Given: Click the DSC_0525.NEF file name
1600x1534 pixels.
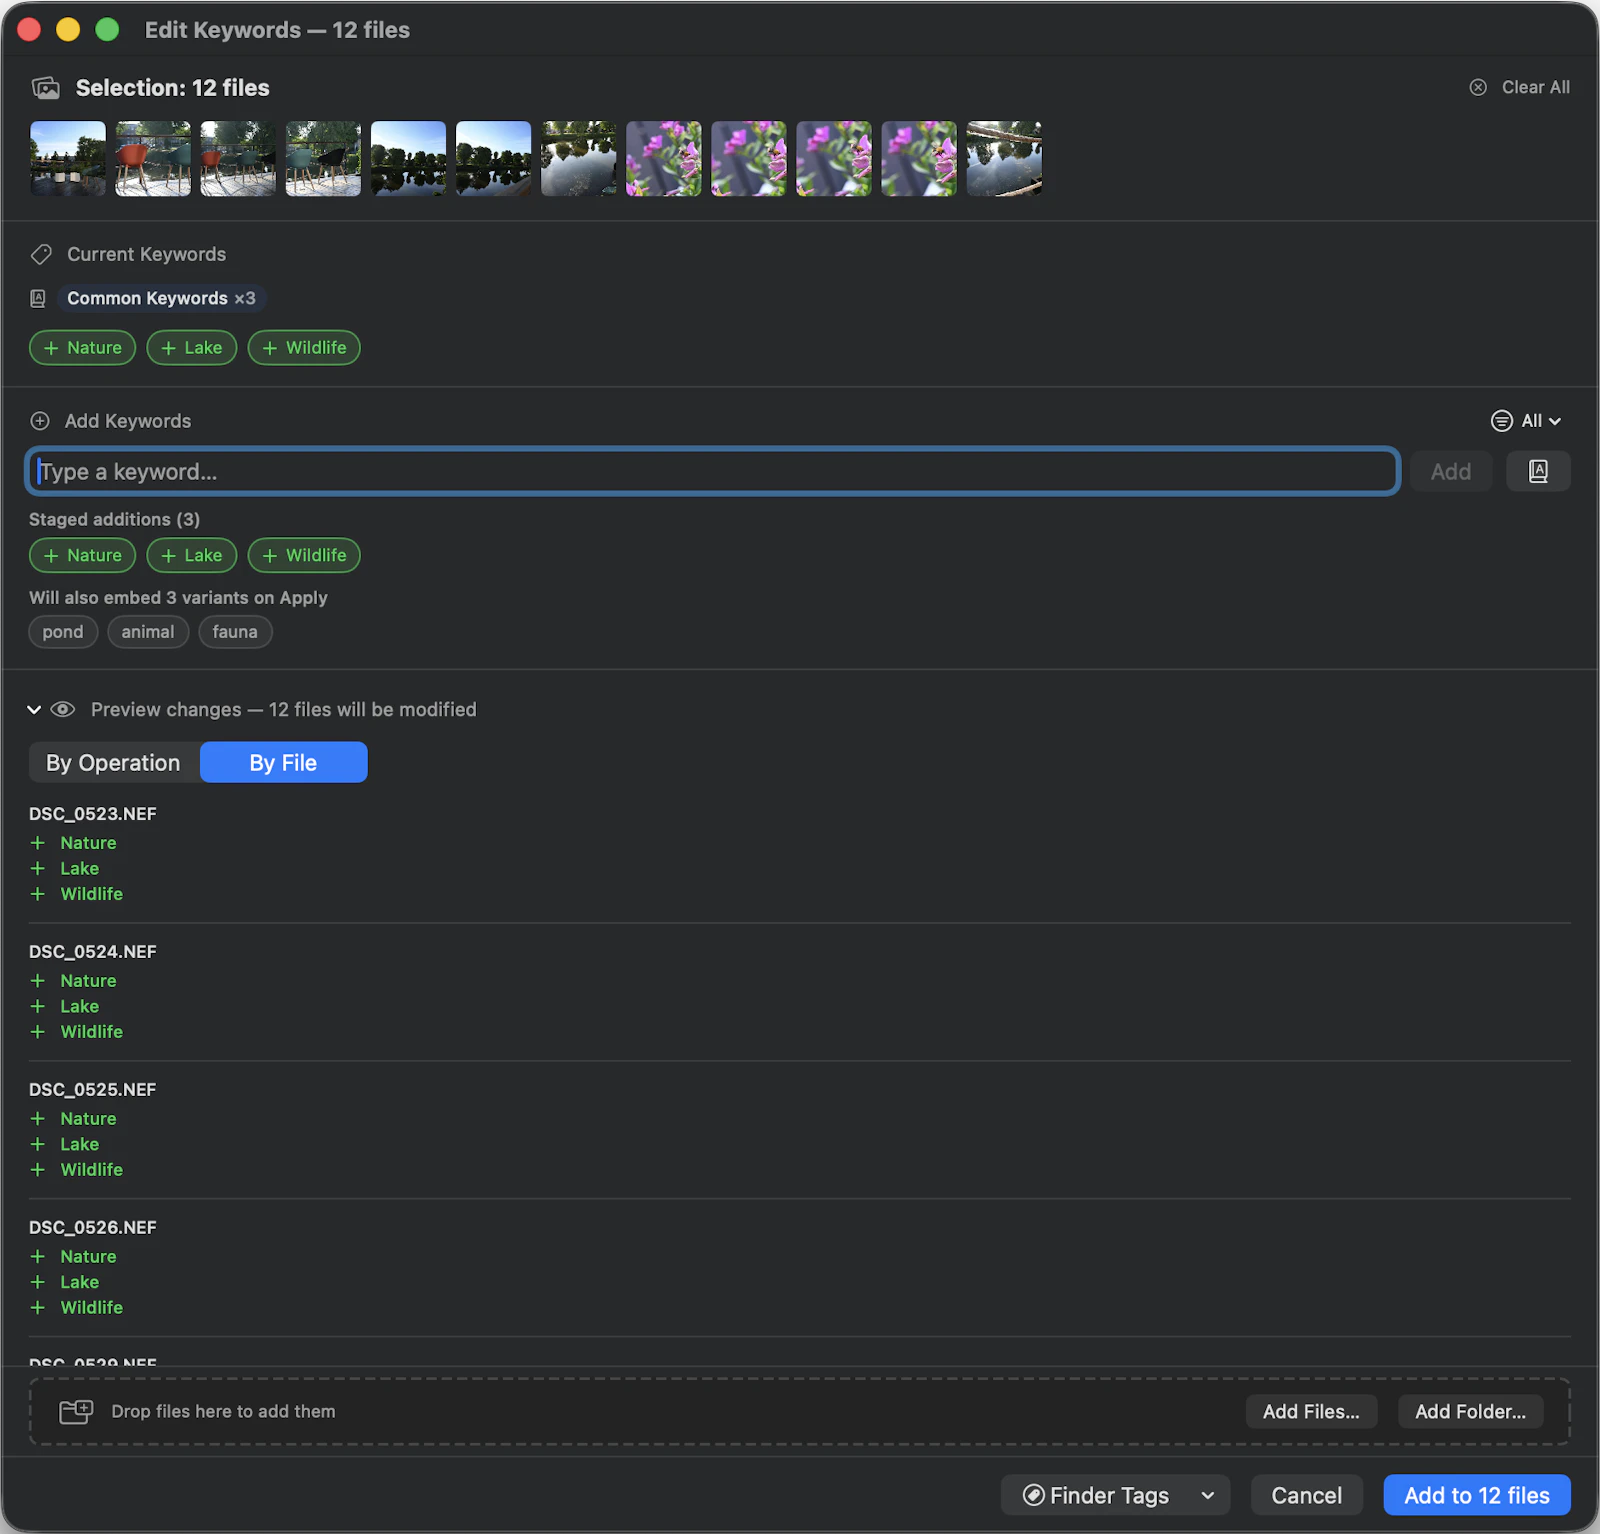Looking at the screenshot, I should click(93, 1090).
